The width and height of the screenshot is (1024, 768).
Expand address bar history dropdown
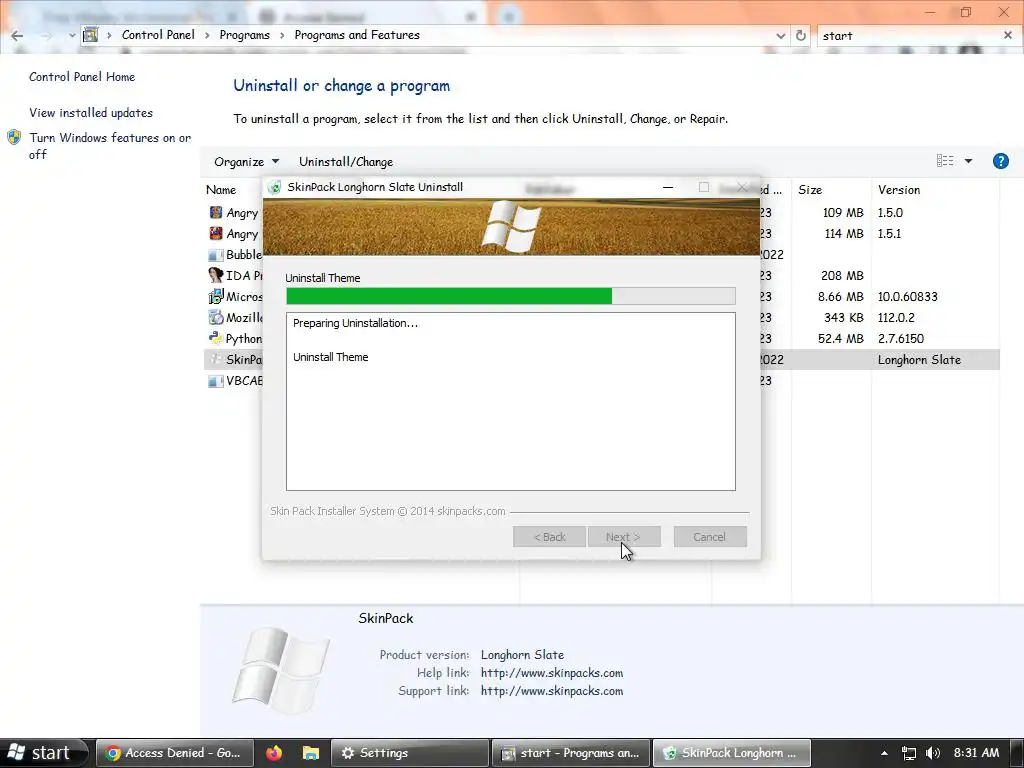click(x=780, y=35)
